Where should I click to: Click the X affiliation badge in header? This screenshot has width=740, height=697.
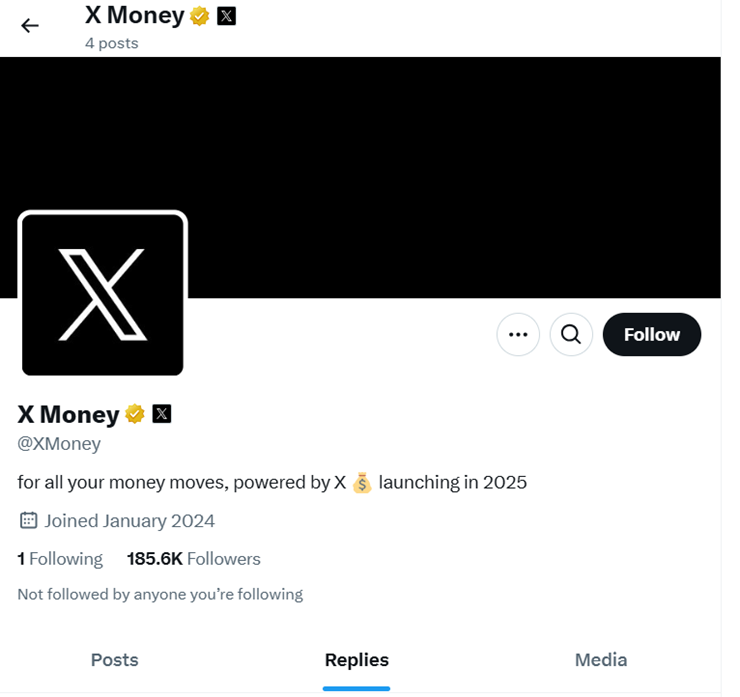click(227, 16)
